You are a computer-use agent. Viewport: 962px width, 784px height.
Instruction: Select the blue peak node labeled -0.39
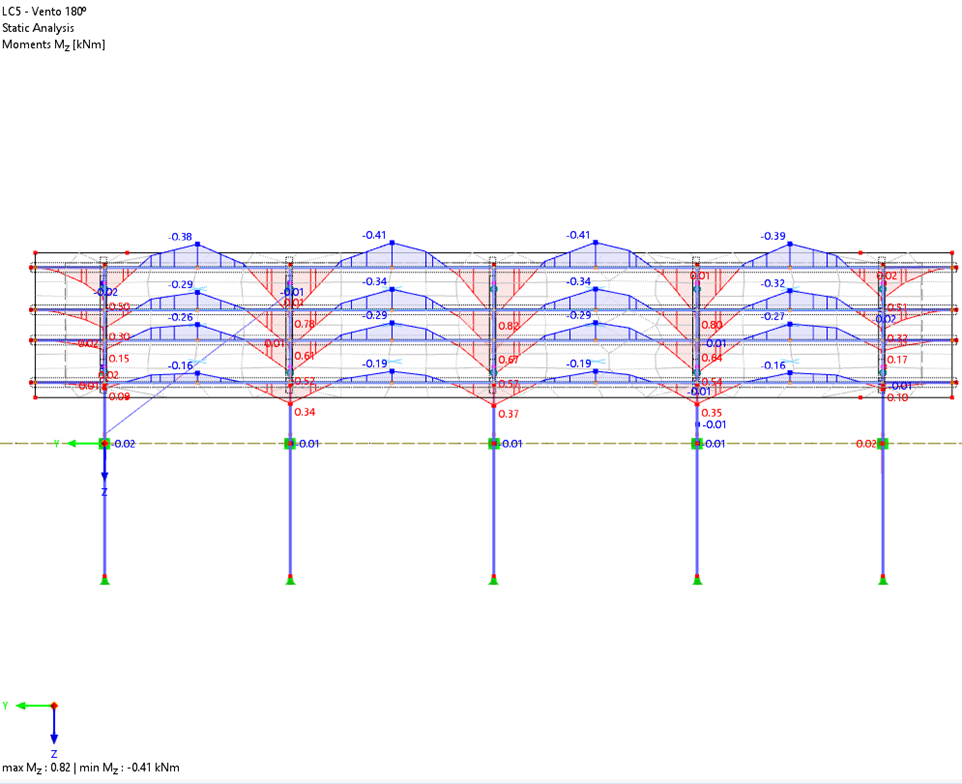(x=789, y=244)
